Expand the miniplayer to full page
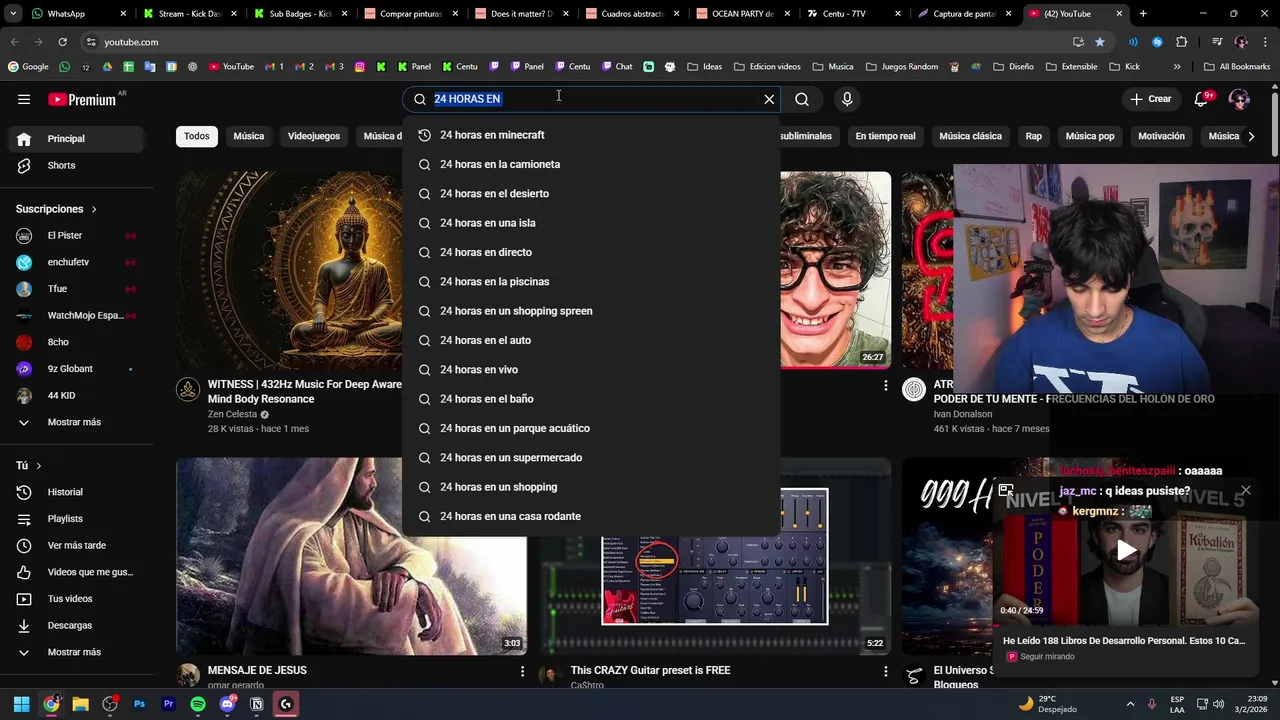The width and height of the screenshot is (1280, 720). tap(1006, 490)
